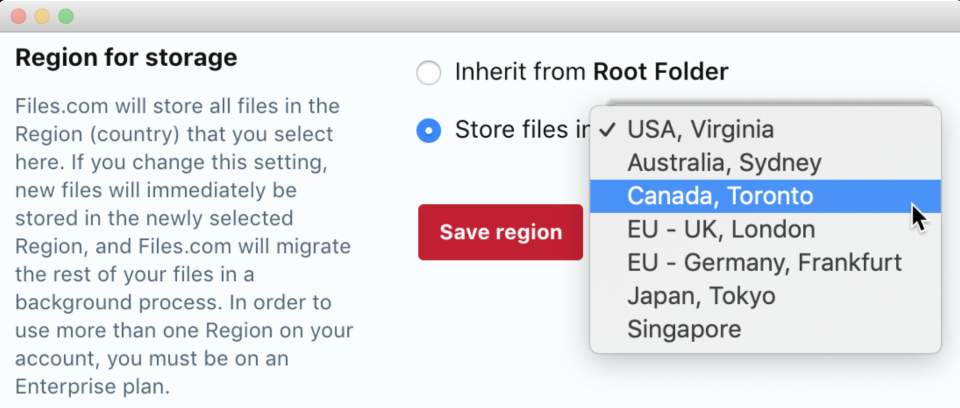Select EU - Germany, Frankfurt region
Screen dimensions: 960x408
764,263
